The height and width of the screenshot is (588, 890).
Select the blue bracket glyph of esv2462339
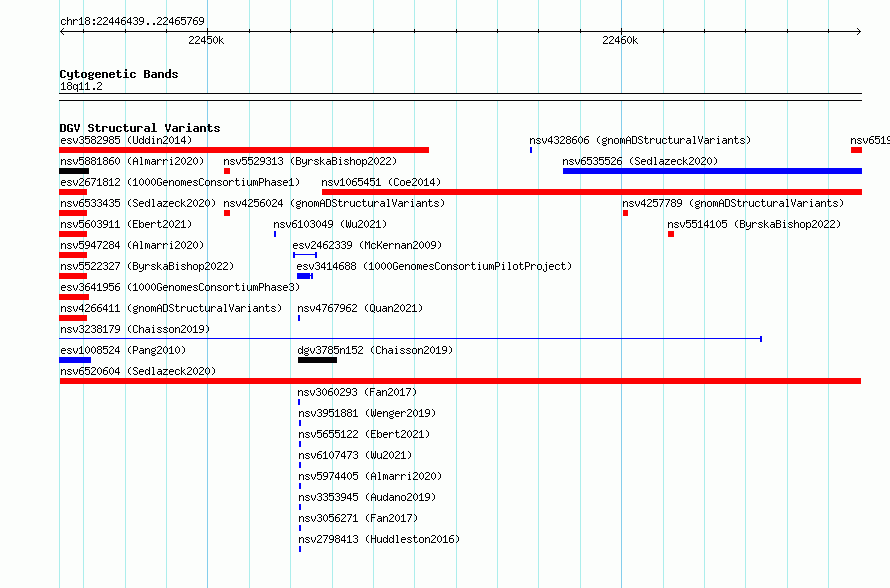[305, 255]
